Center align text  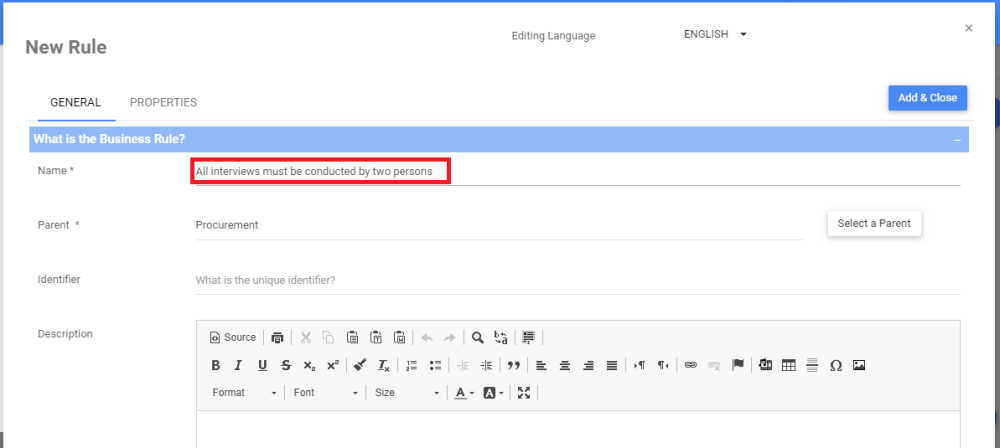point(565,366)
